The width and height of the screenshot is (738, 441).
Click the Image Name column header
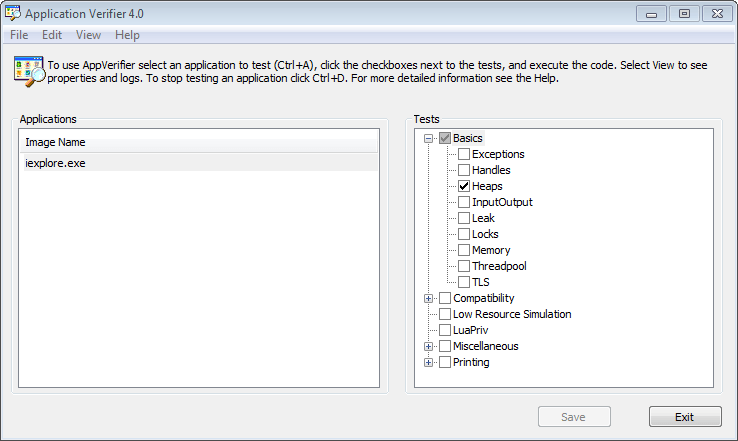199,142
